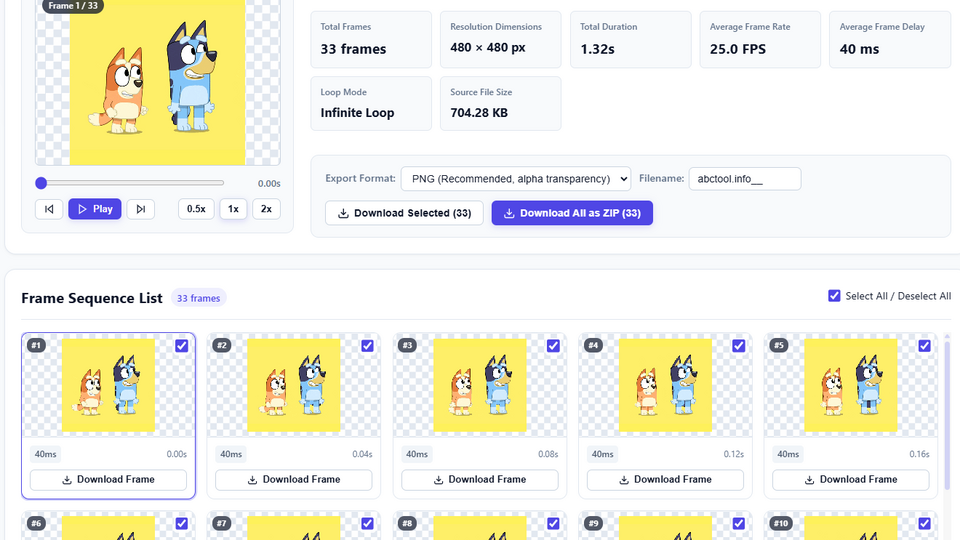Click the Infinite Loop mode value
The width and height of the screenshot is (960, 540).
click(x=358, y=113)
